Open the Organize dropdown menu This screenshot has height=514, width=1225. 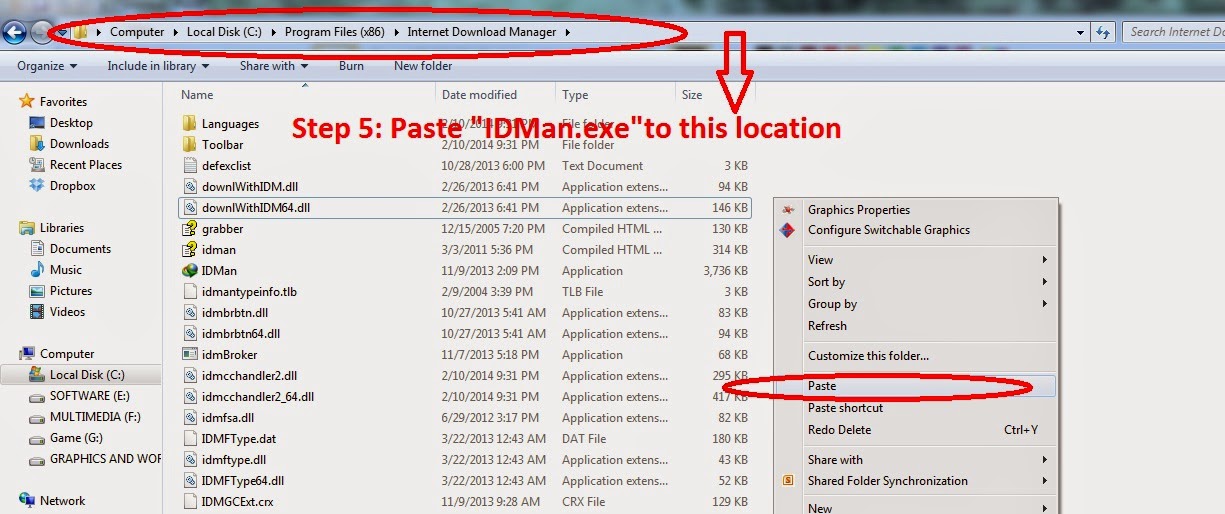click(x=46, y=66)
